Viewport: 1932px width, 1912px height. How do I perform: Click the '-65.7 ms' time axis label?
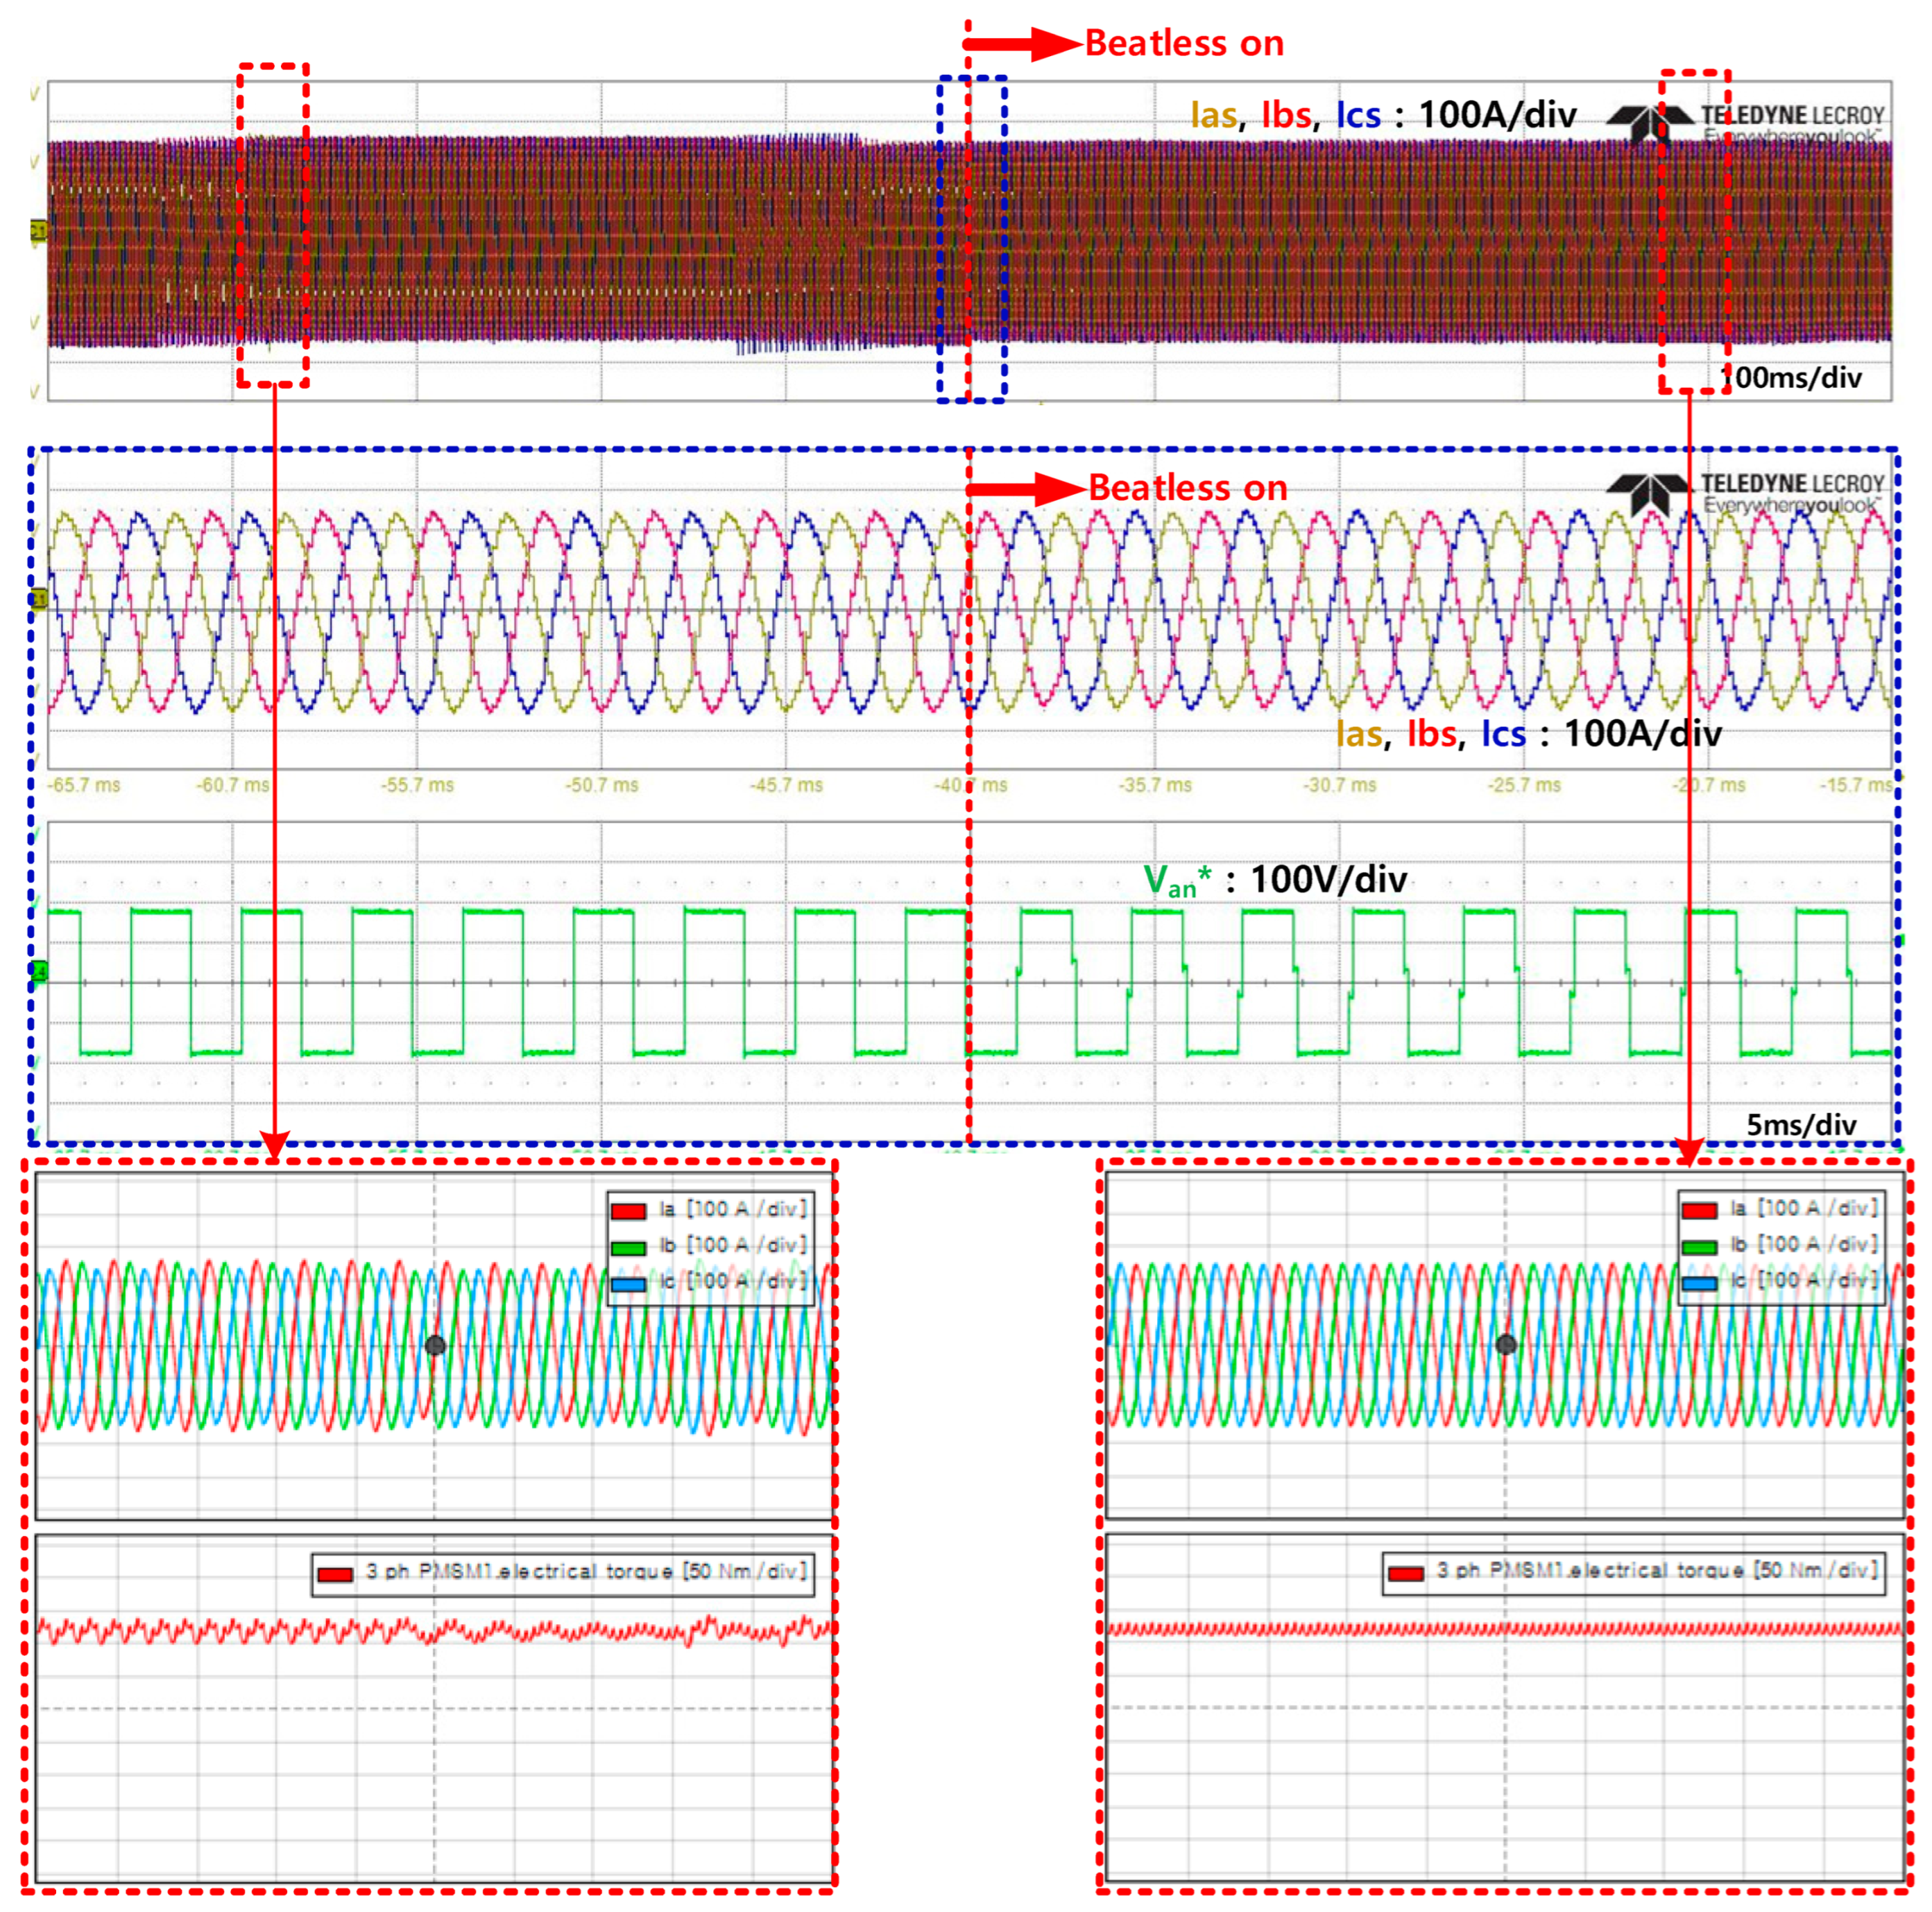(x=84, y=785)
